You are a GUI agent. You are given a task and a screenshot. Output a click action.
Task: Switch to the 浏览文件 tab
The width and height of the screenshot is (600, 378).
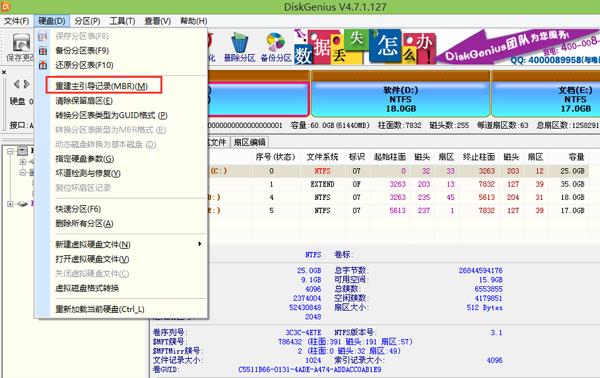[217, 142]
